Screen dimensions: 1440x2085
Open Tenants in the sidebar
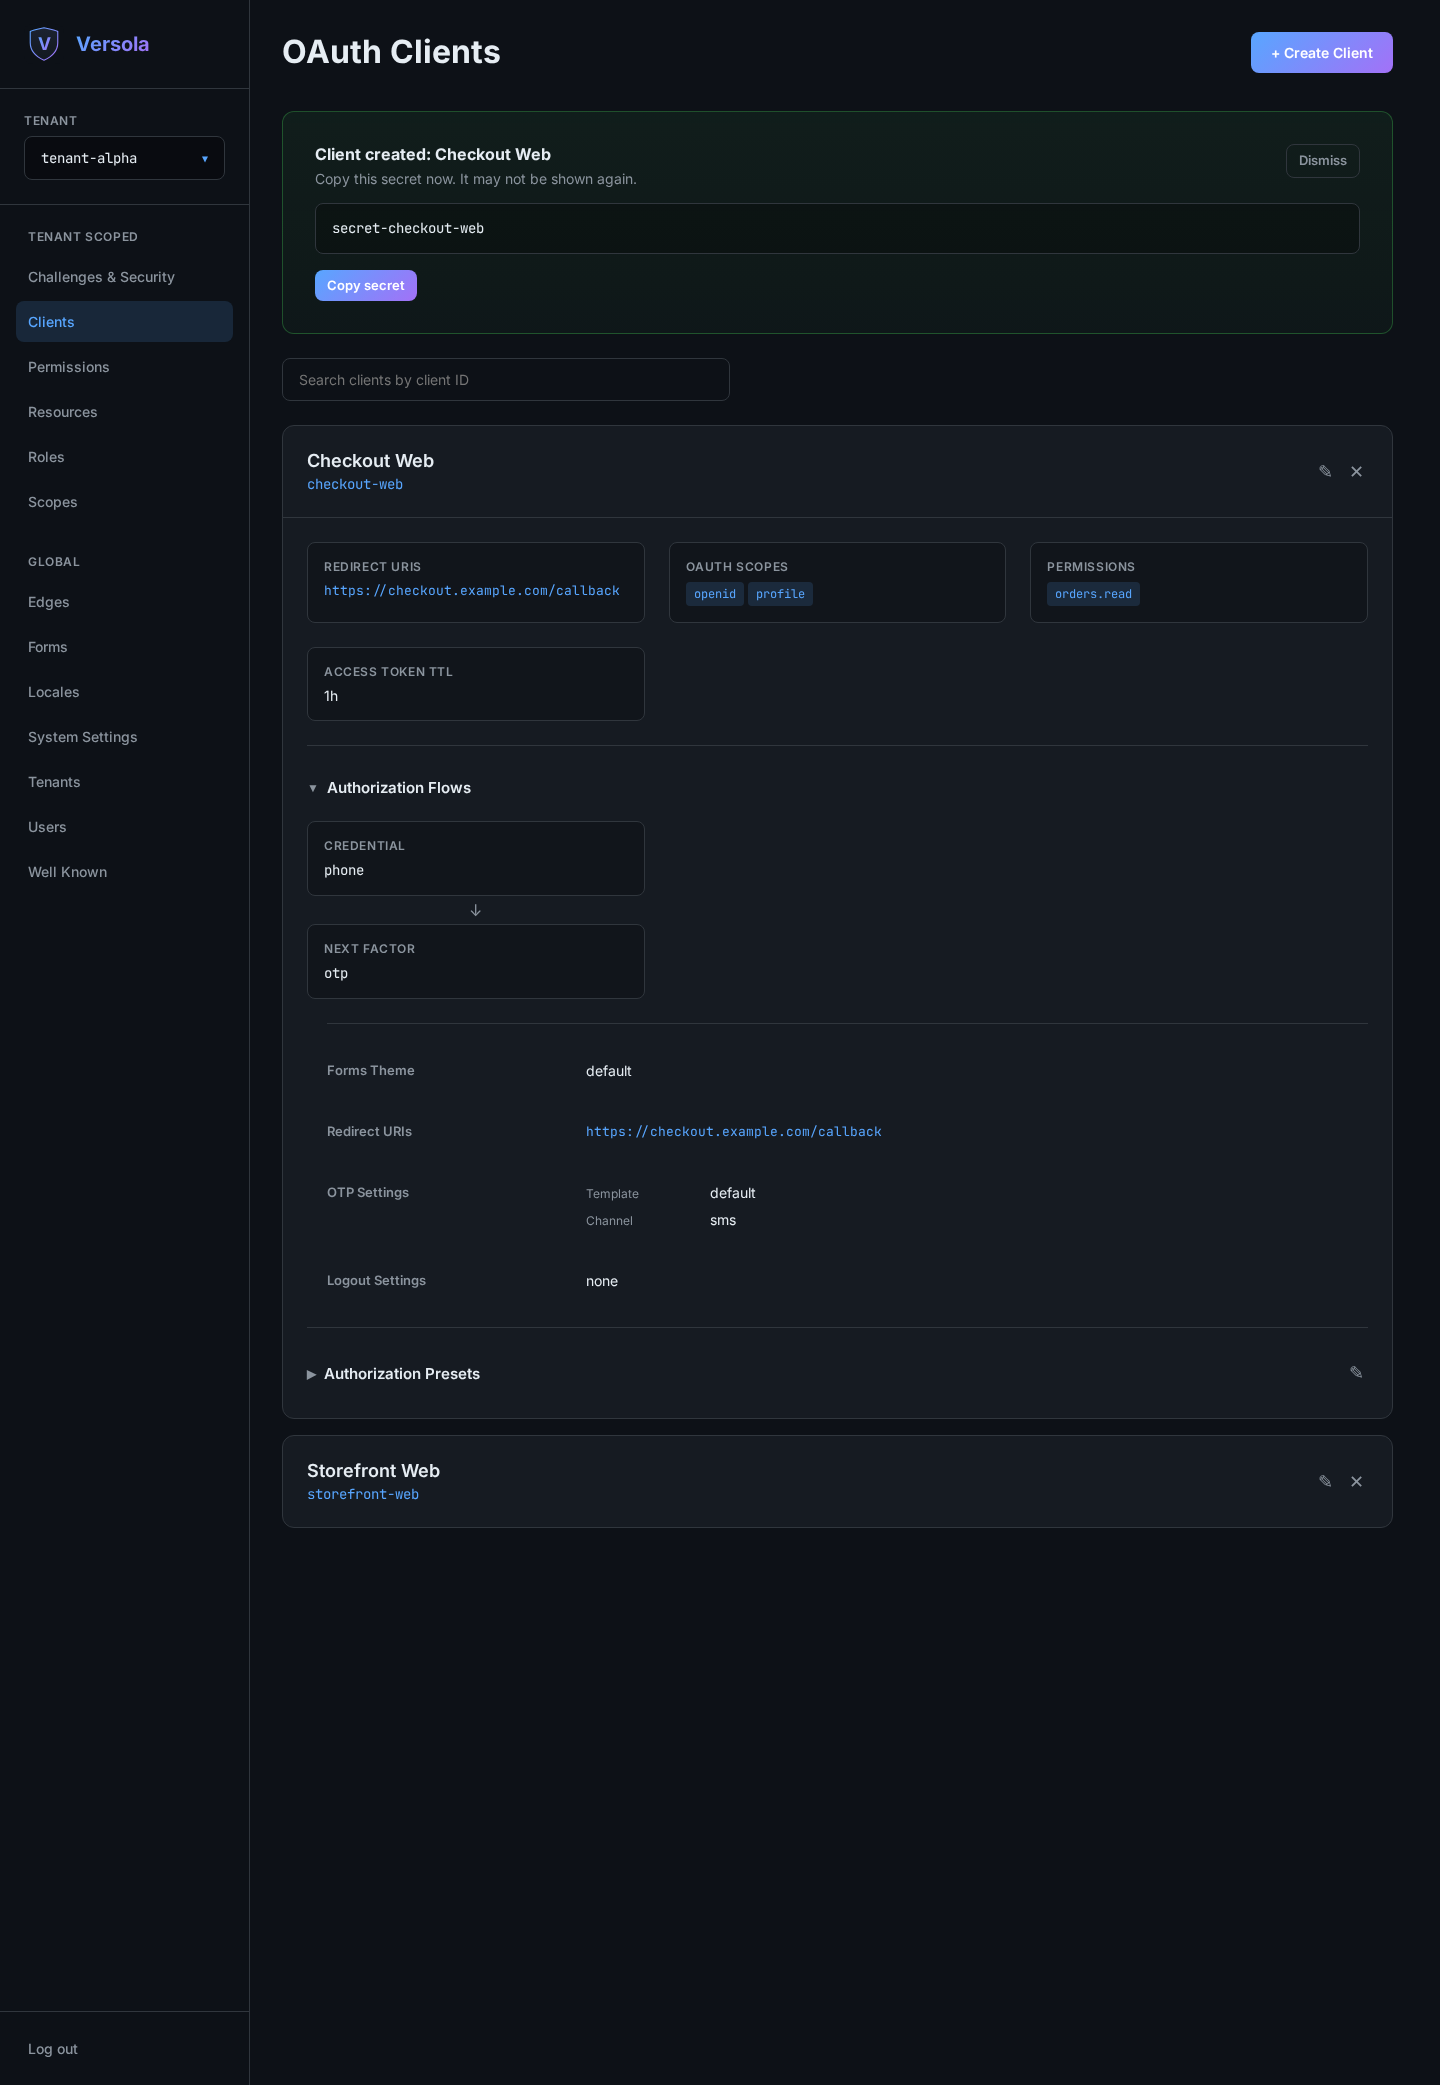[x=124, y=782]
